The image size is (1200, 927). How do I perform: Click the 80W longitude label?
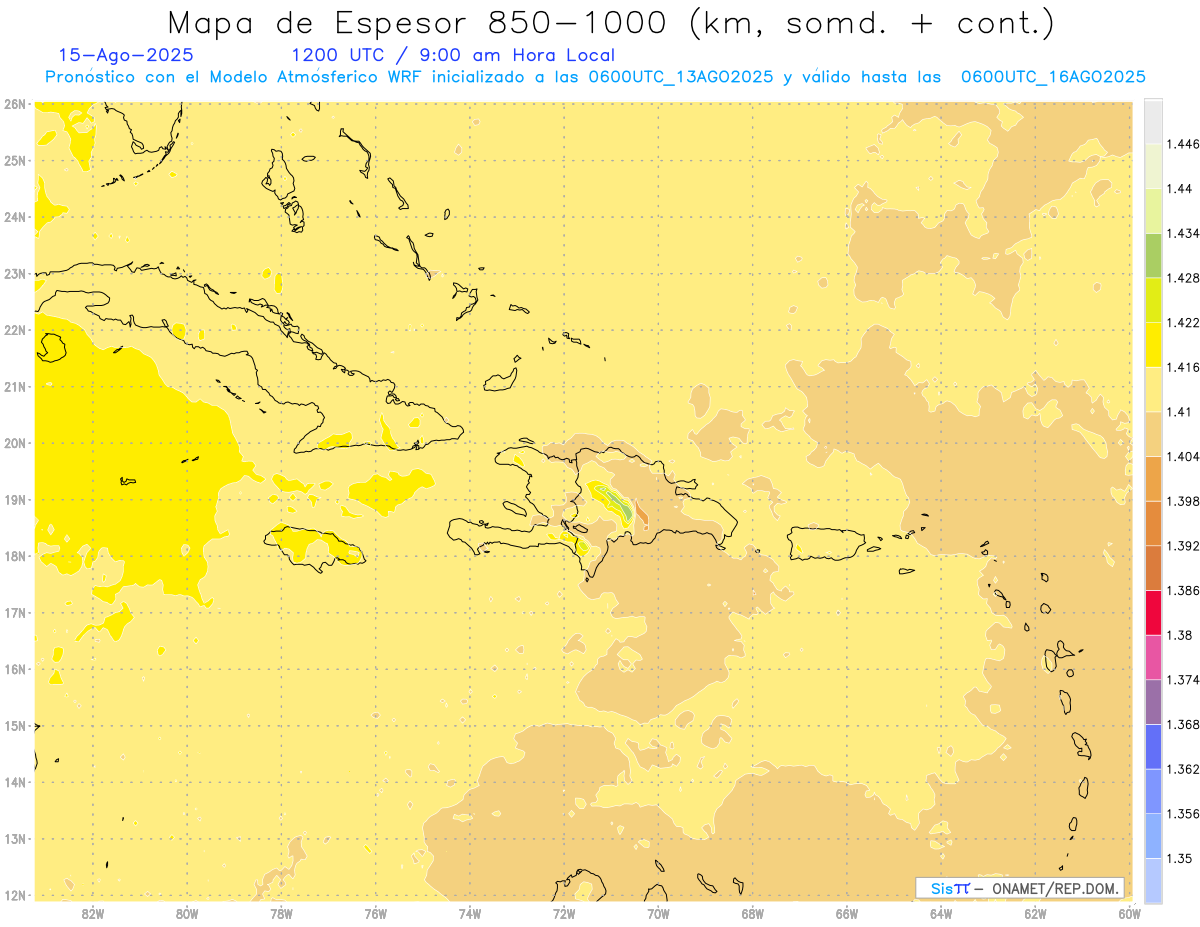coord(187,913)
